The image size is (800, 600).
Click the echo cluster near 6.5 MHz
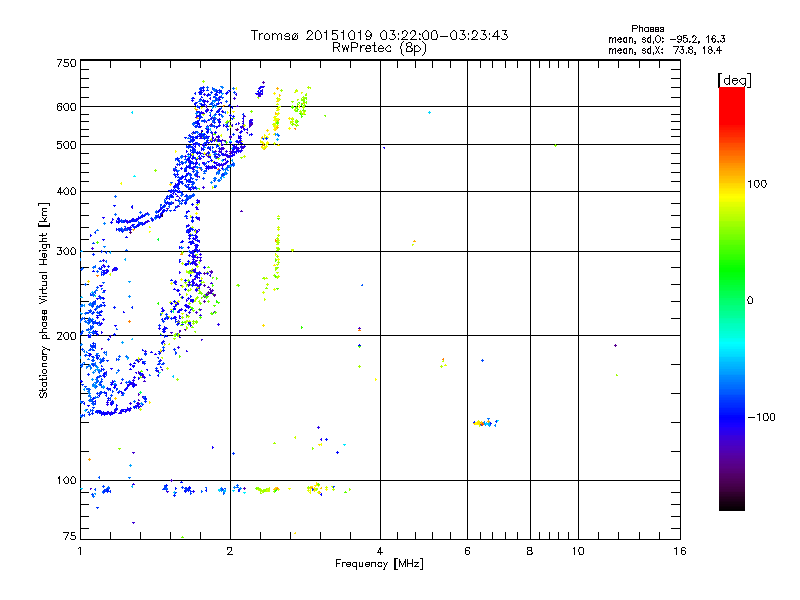(x=486, y=422)
